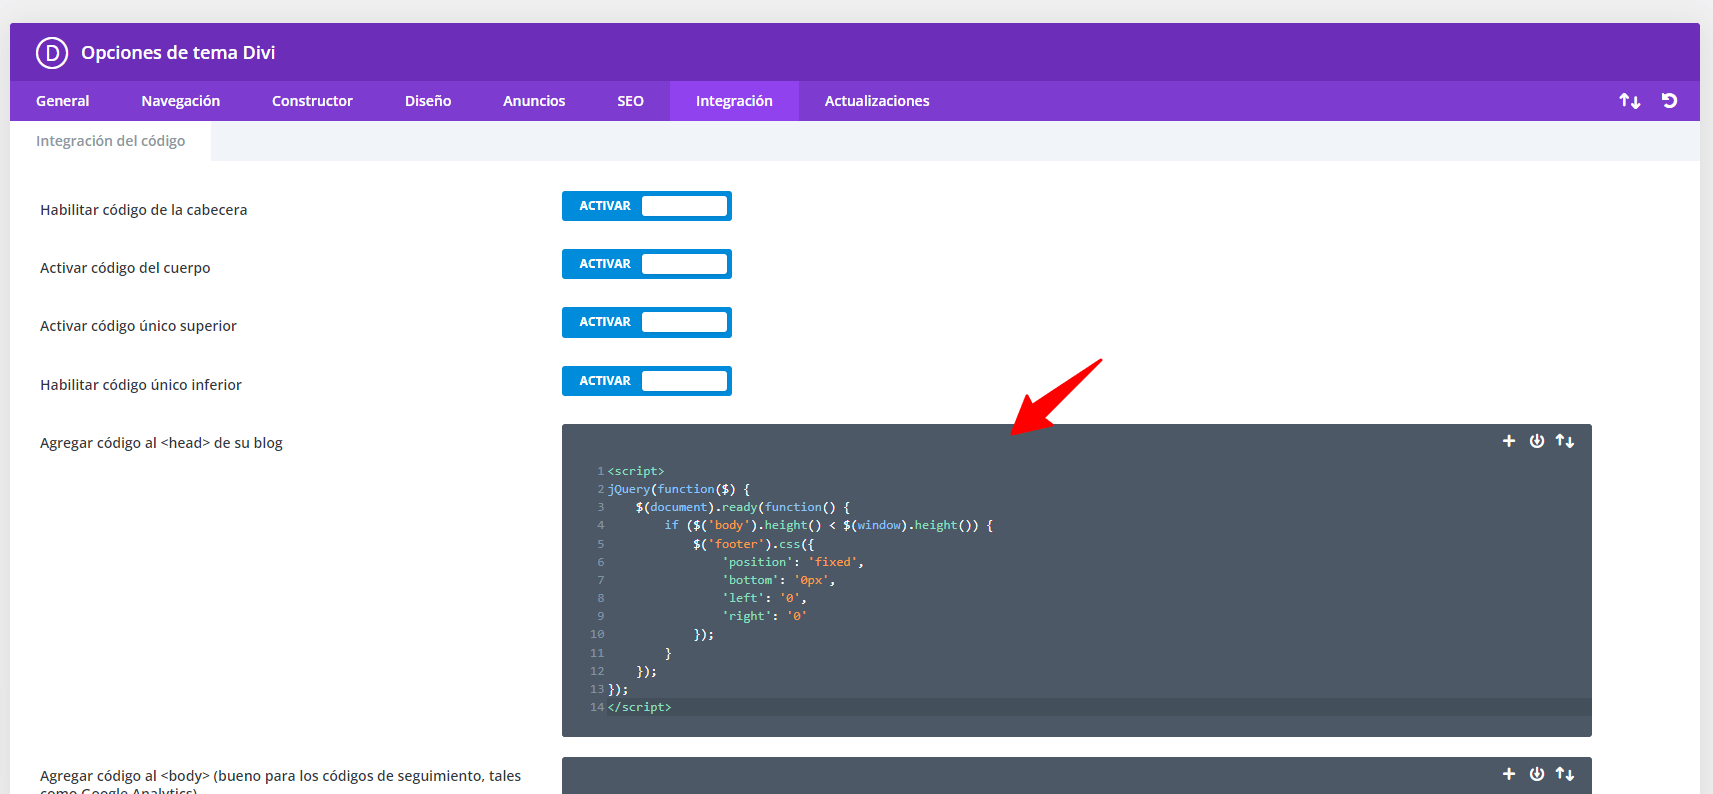
Task: Open the General tab
Action: coord(63,101)
